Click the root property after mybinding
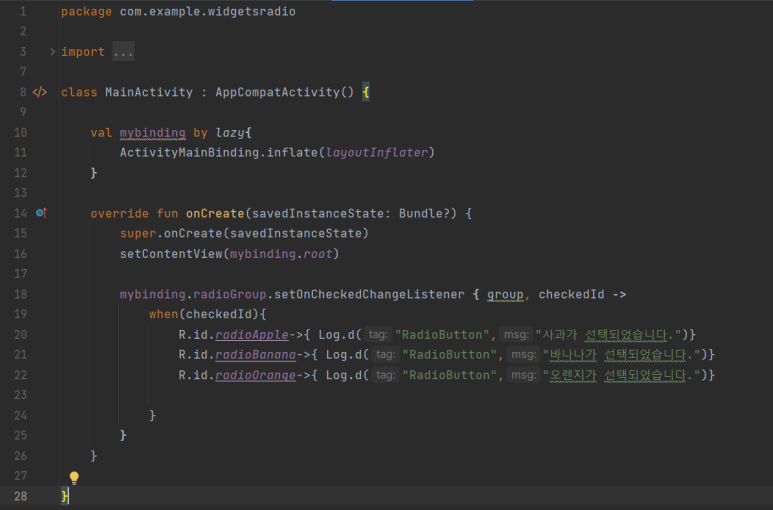 pos(317,254)
